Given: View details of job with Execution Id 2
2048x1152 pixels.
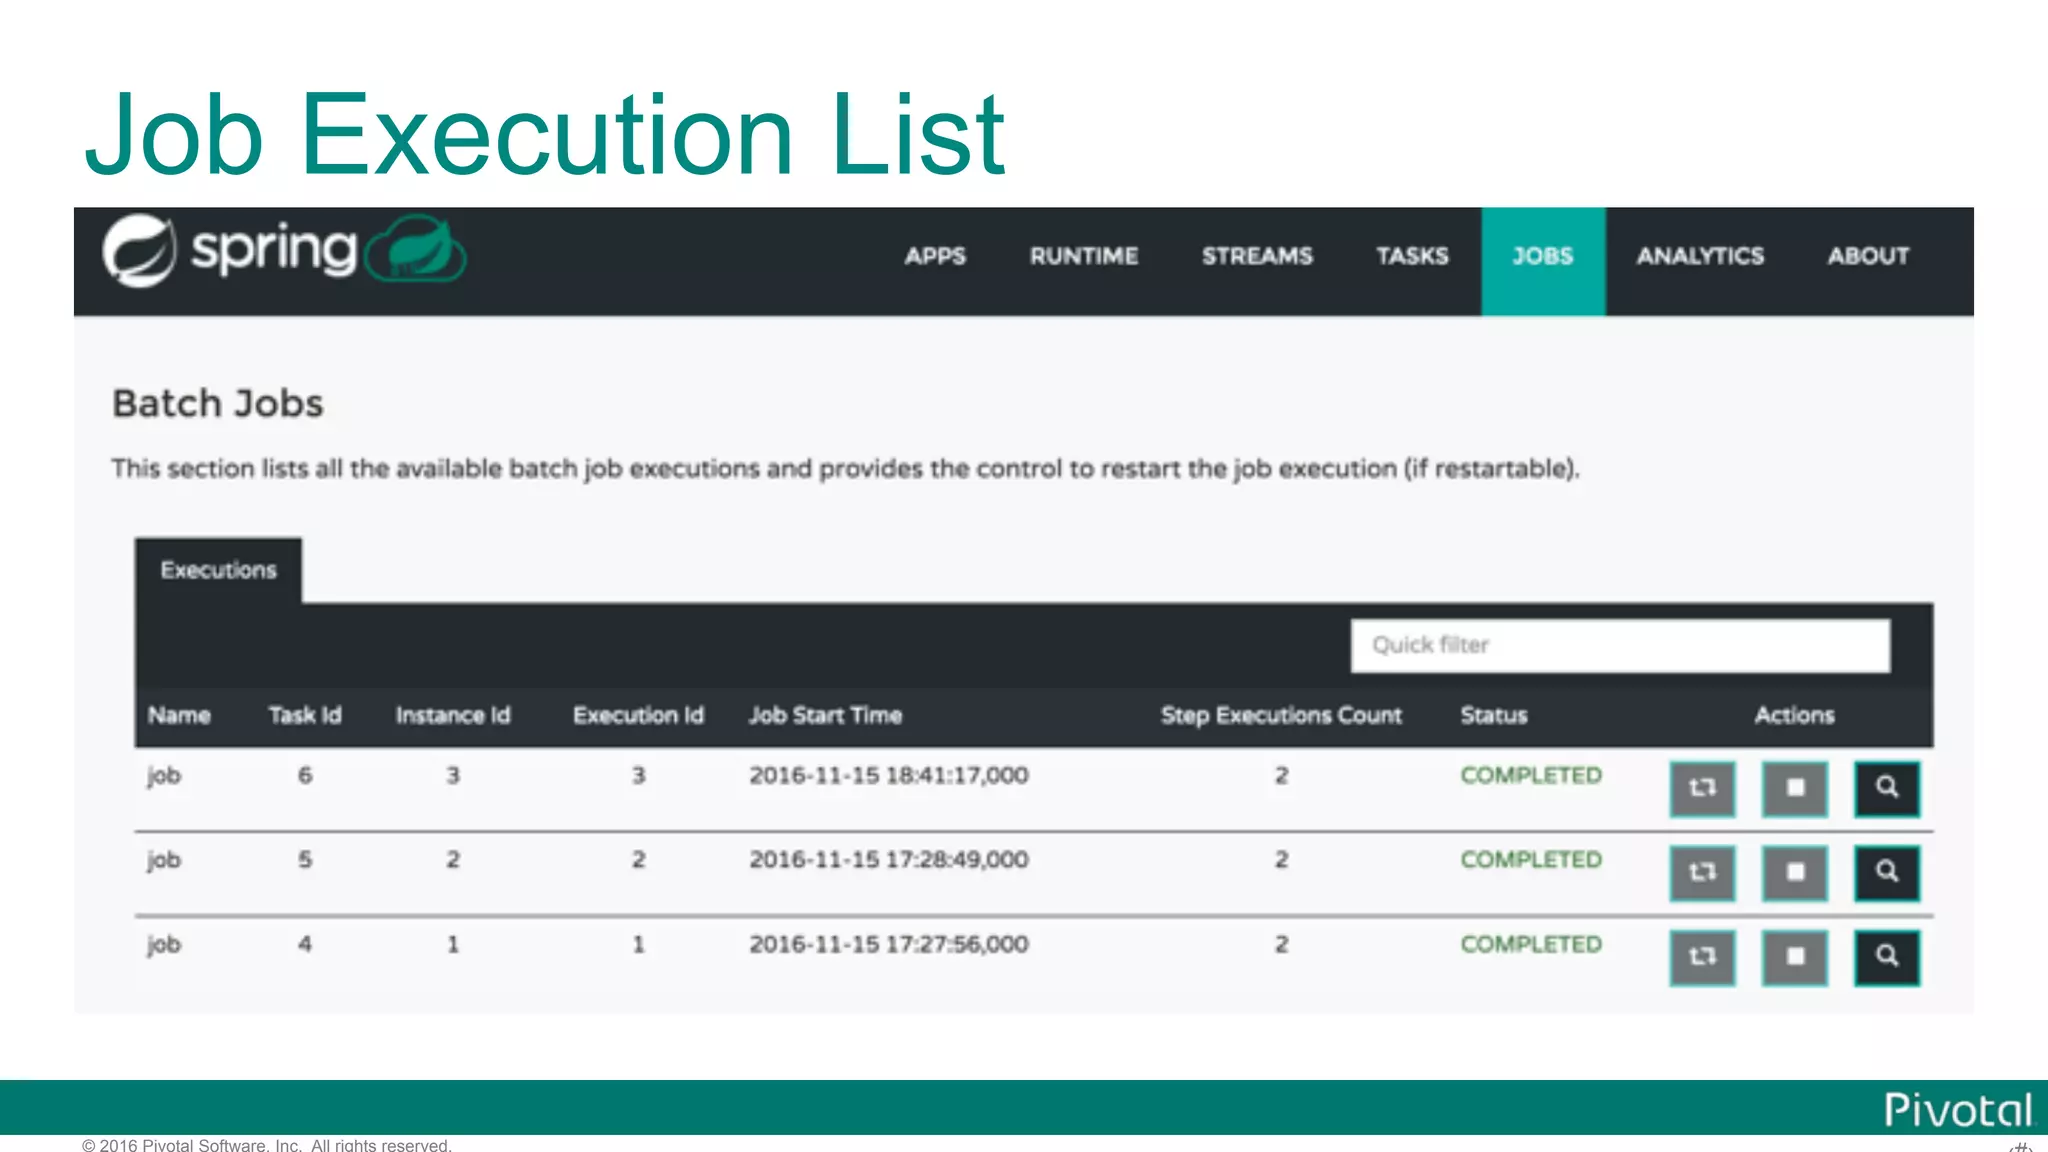Looking at the screenshot, I should pyautogui.click(x=1887, y=873).
